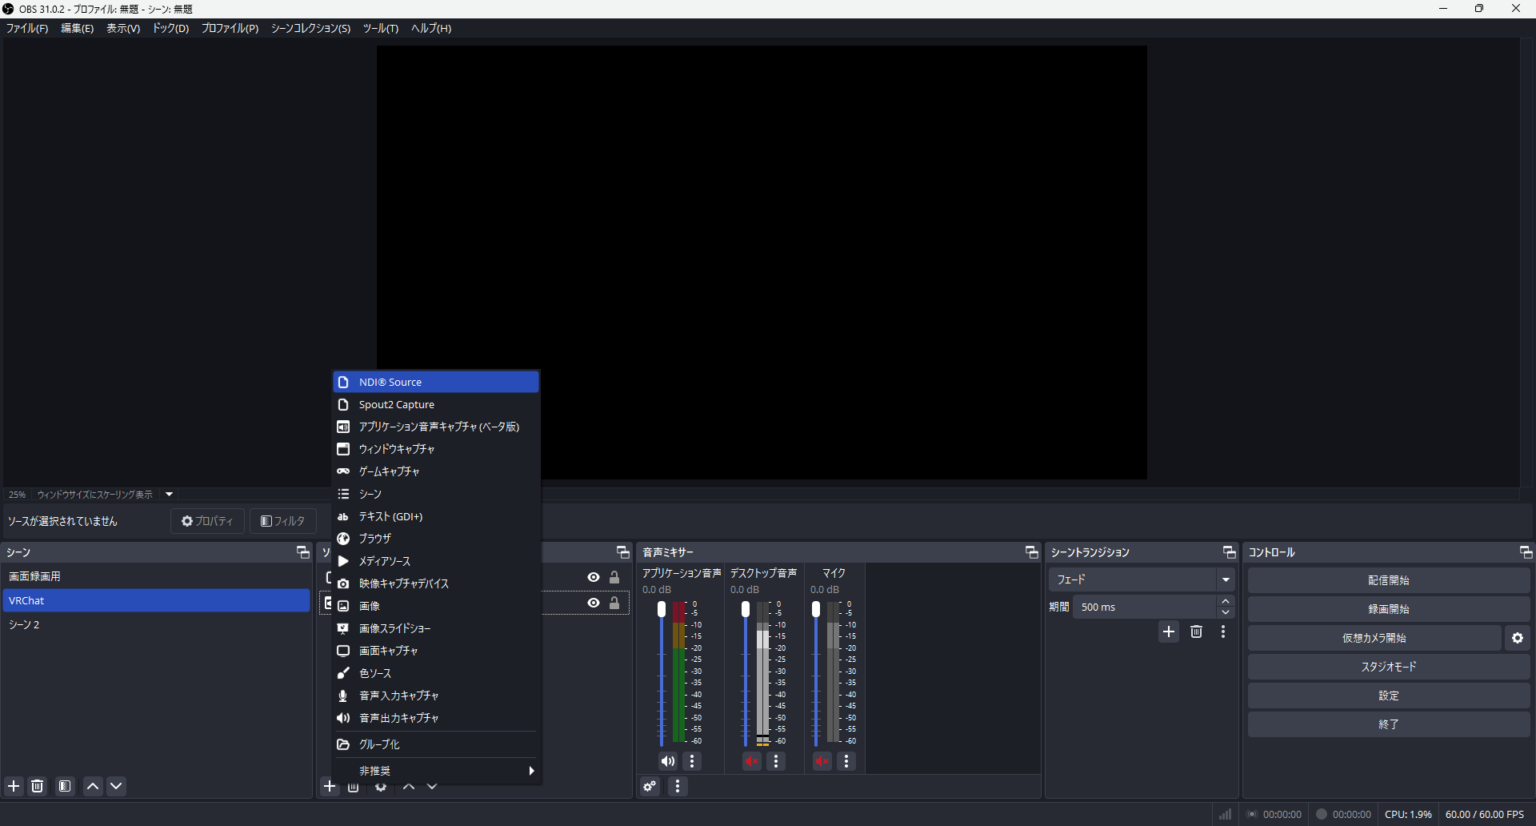Lock the second source via its padlock icon
The height and width of the screenshot is (826, 1536).
pyautogui.click(x=614, y=602)
